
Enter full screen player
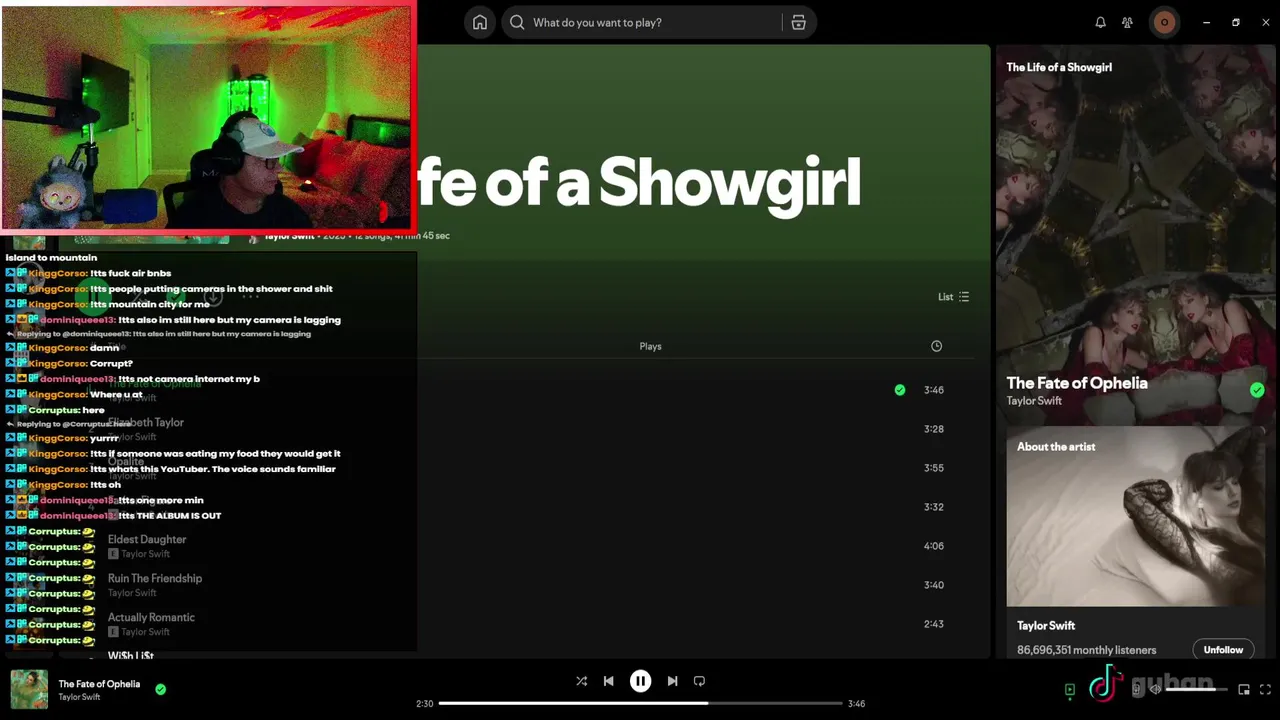[x=1265, y=689]
